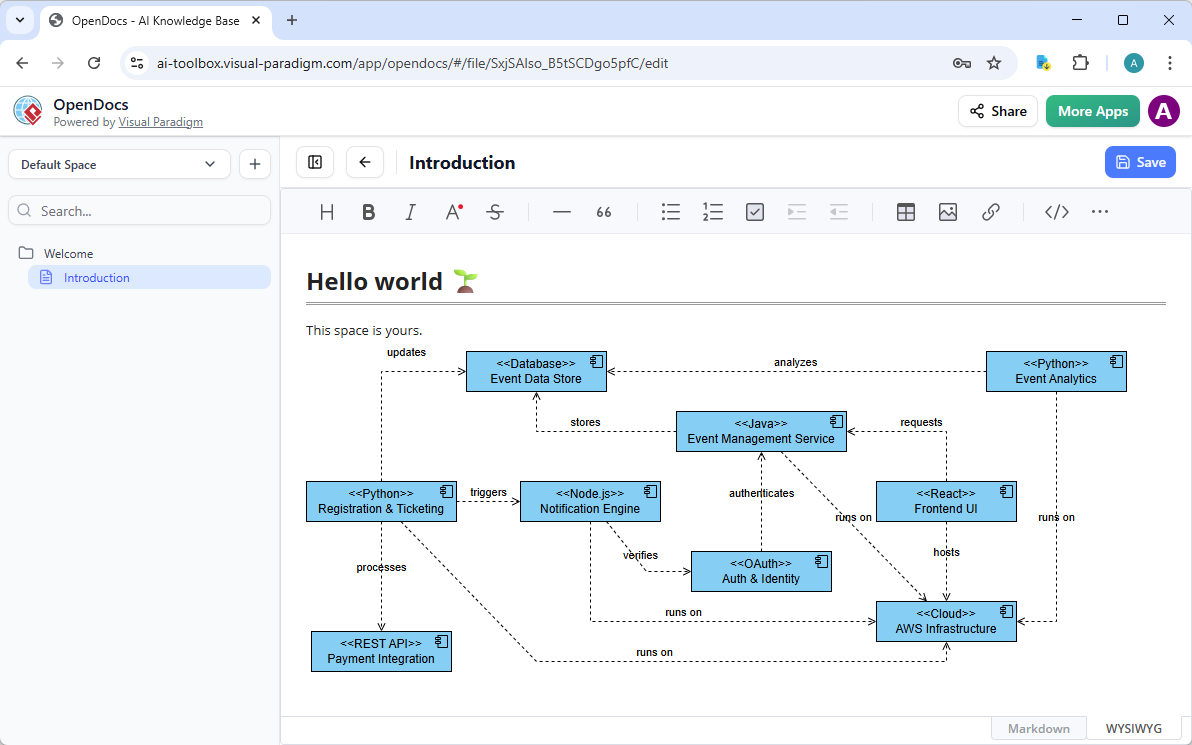
Task: Toggle italic formatting
Action: pyautogui.click(x=410, y=211)
